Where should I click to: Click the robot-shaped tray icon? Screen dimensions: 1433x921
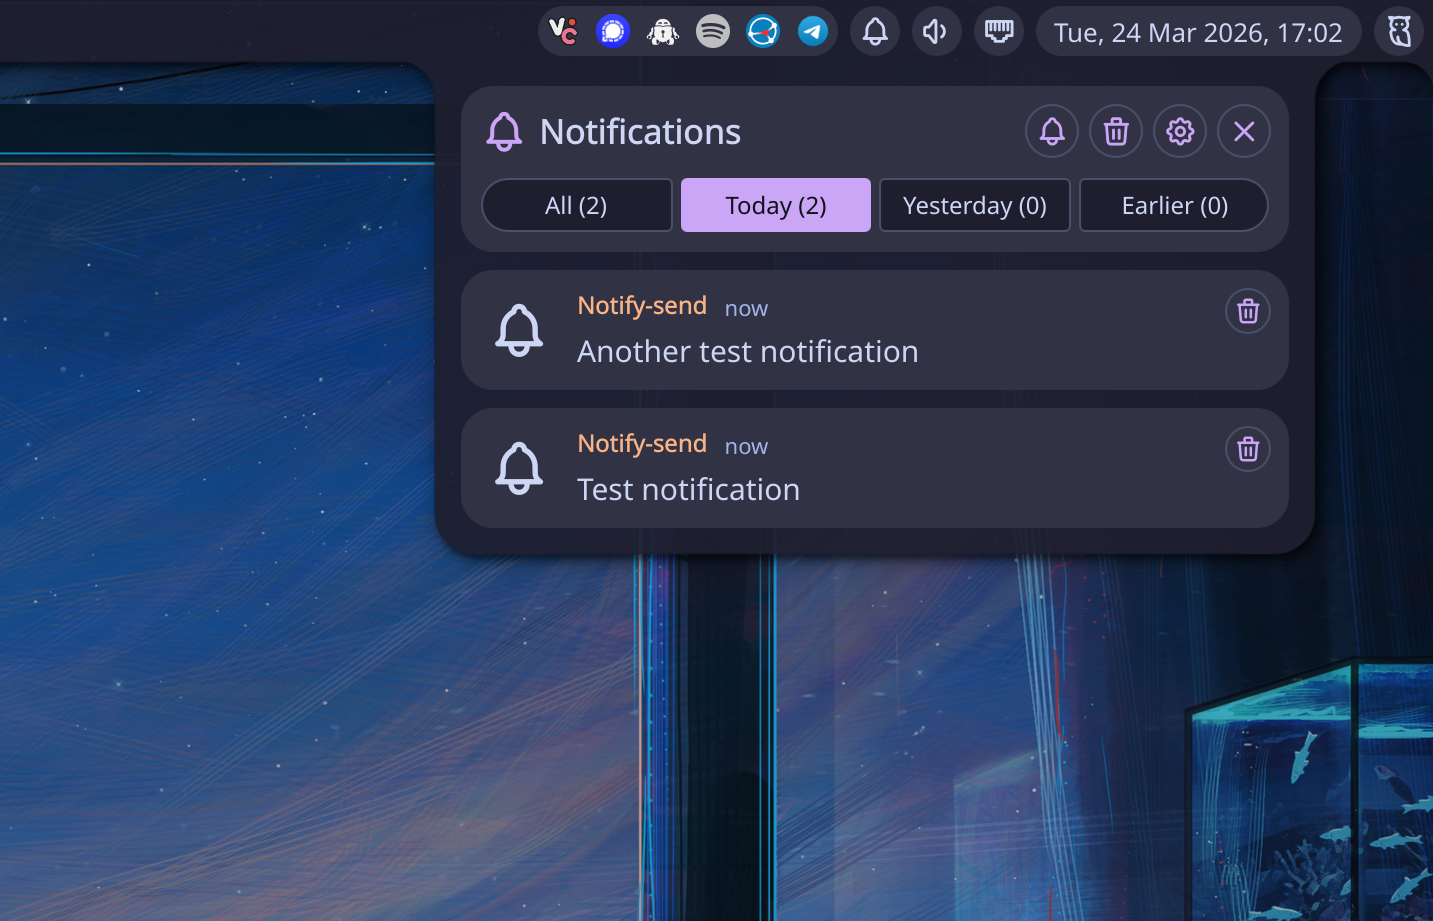[x=662, y=31]
